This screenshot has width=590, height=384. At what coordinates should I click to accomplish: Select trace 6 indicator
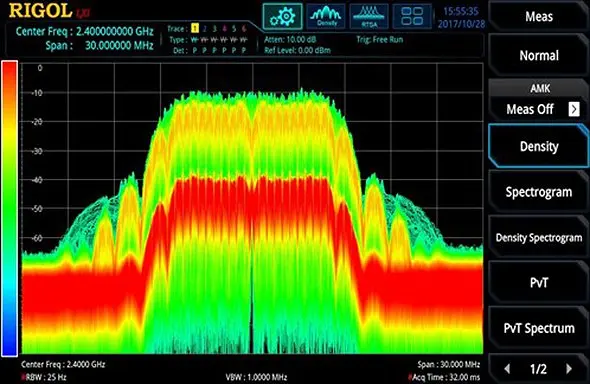point(244,29)
